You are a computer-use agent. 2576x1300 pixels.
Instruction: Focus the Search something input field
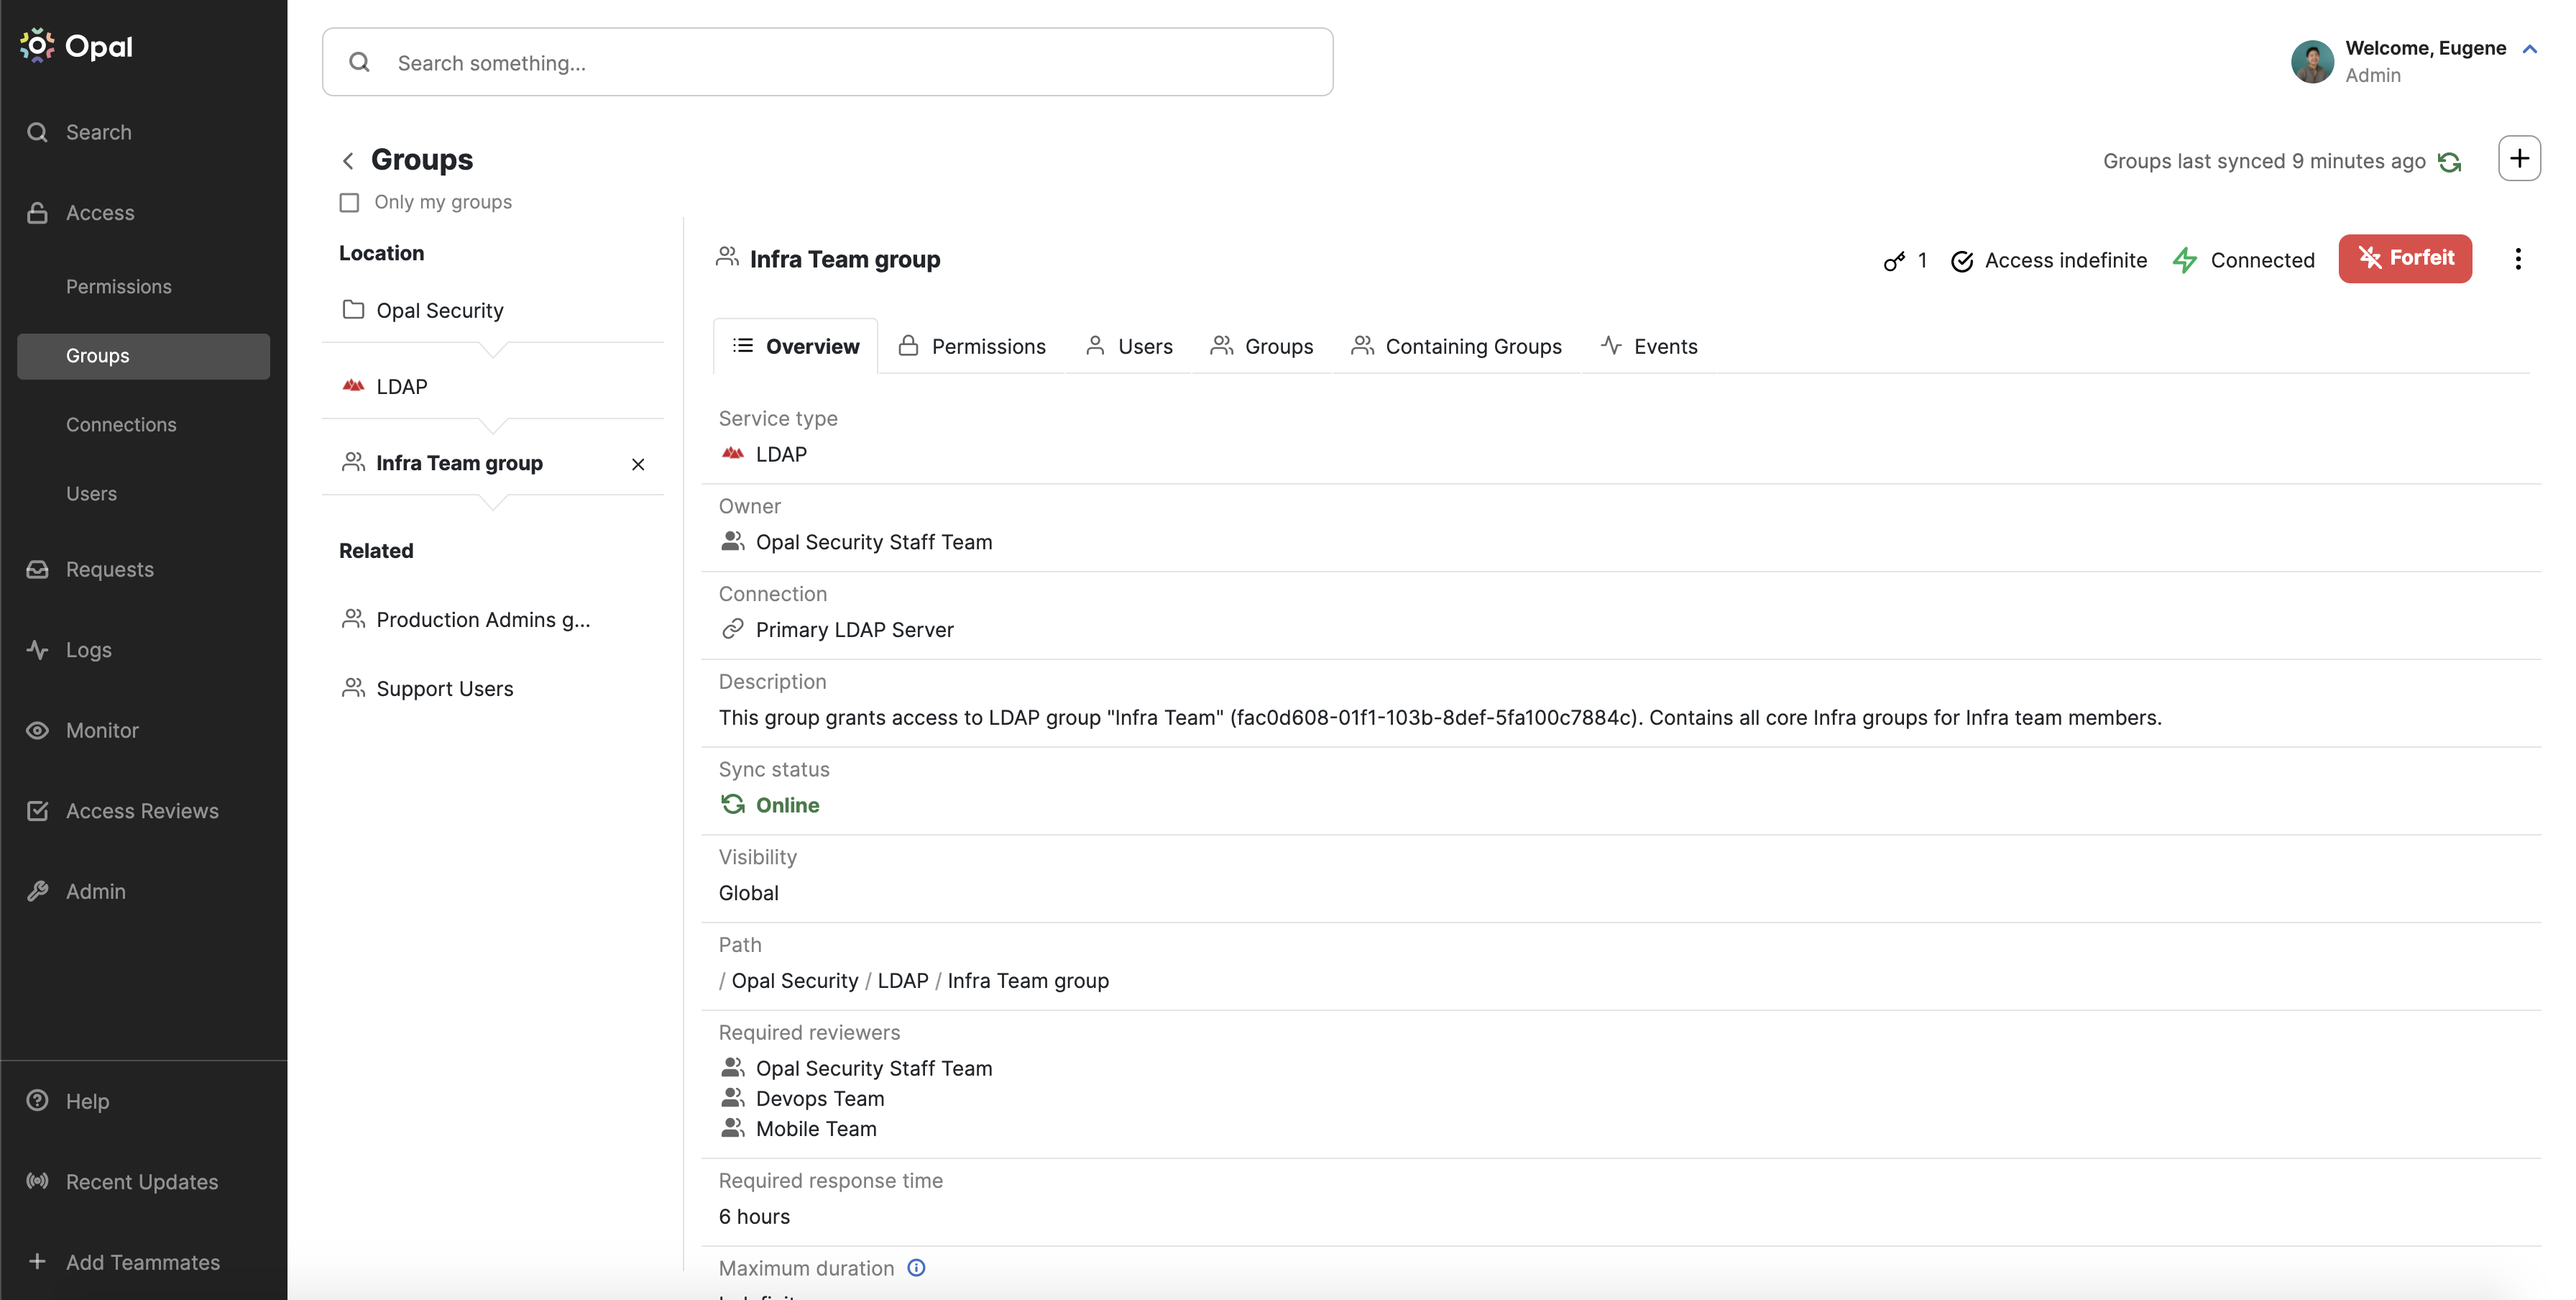tap(827, 62)
